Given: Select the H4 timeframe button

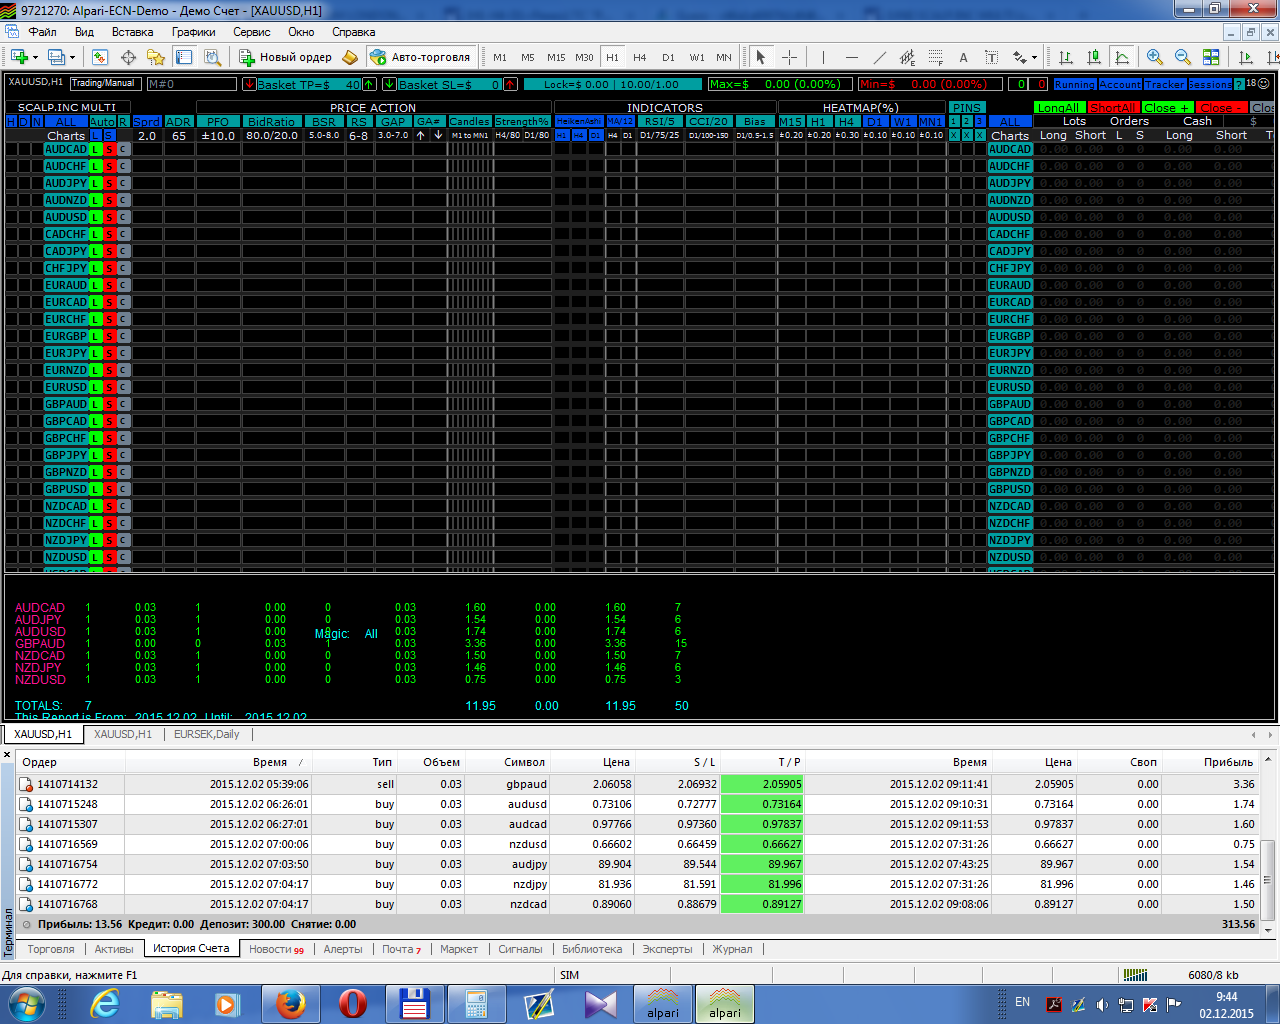Looking at the screenshot, I should point(640,57).
